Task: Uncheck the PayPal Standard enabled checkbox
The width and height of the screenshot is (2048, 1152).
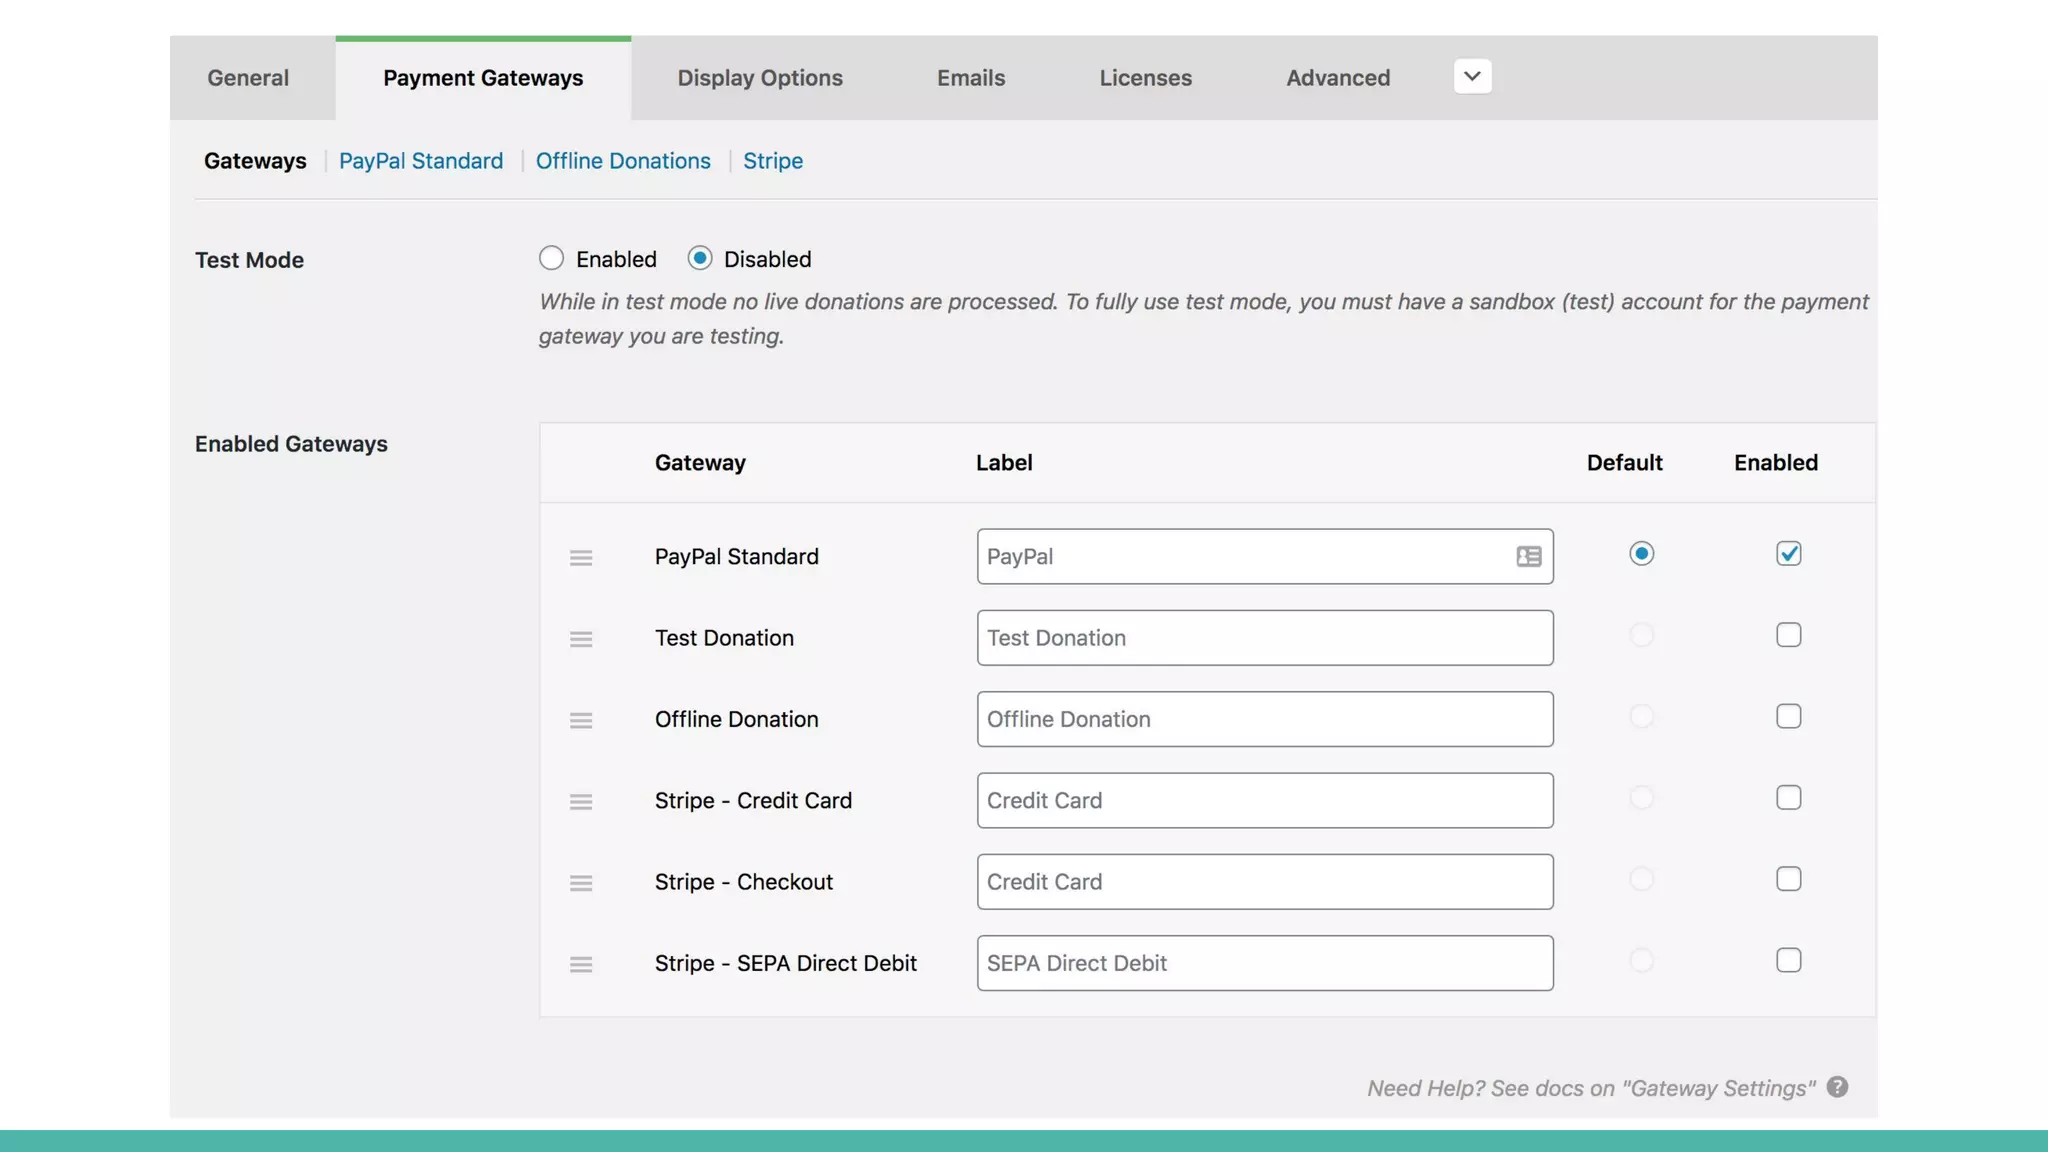Action: 1788,554
